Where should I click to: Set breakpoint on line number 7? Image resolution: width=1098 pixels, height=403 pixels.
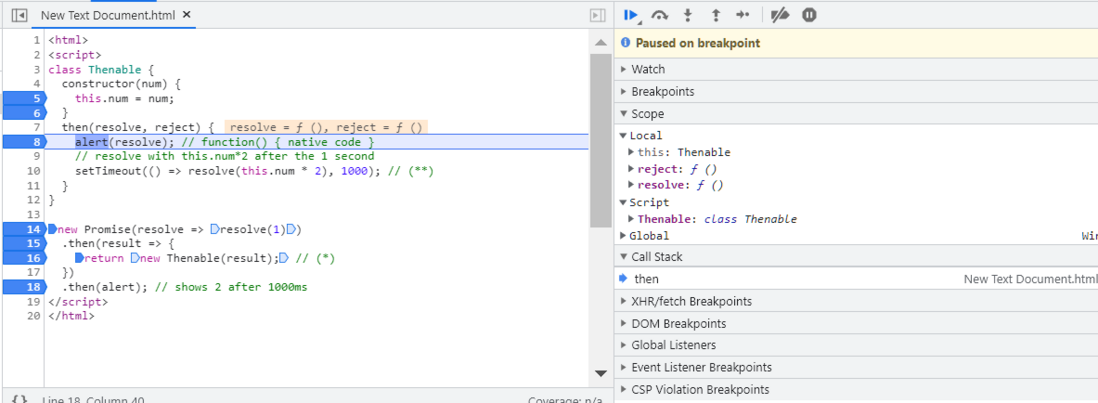pos(36,127)
